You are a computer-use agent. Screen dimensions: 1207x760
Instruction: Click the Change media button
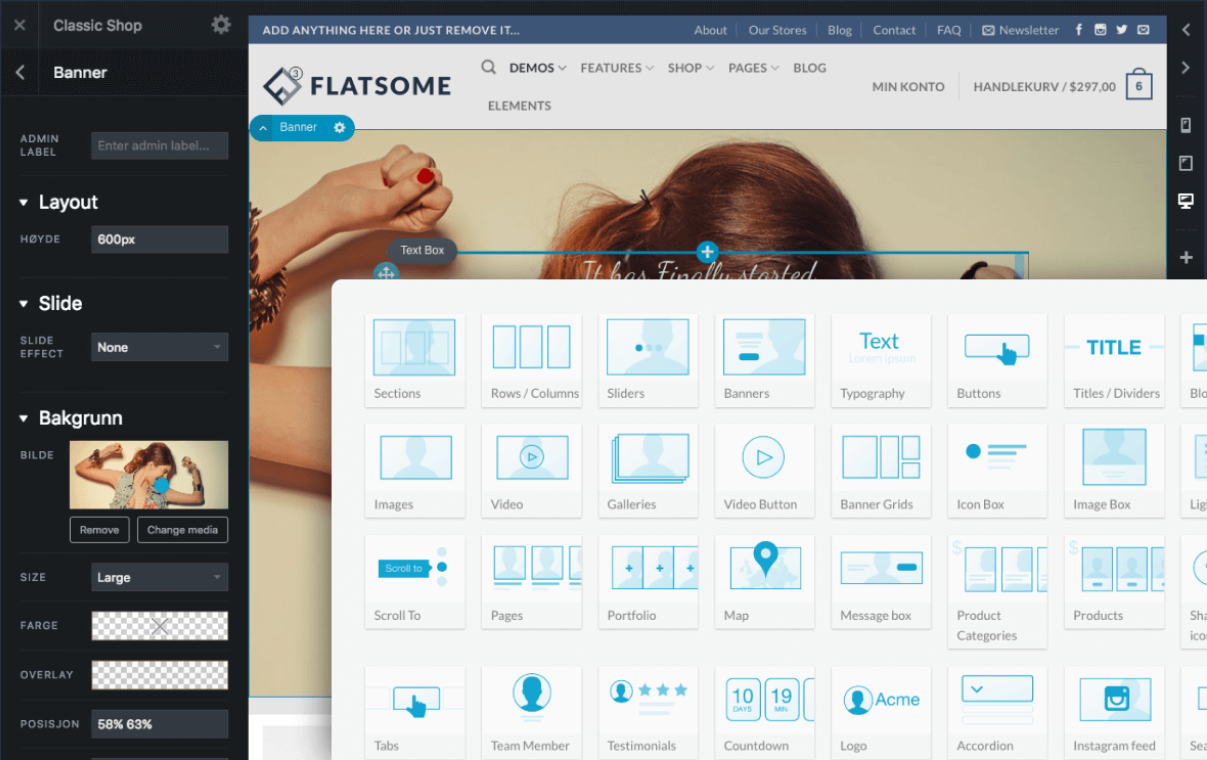point(182,529)
